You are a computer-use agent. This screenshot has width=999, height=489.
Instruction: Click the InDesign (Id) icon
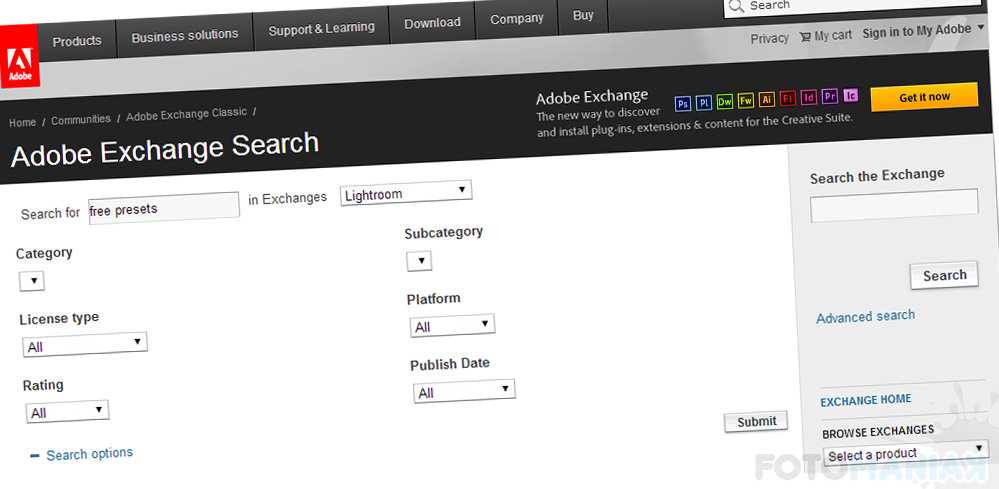click(x=809, y=97)
